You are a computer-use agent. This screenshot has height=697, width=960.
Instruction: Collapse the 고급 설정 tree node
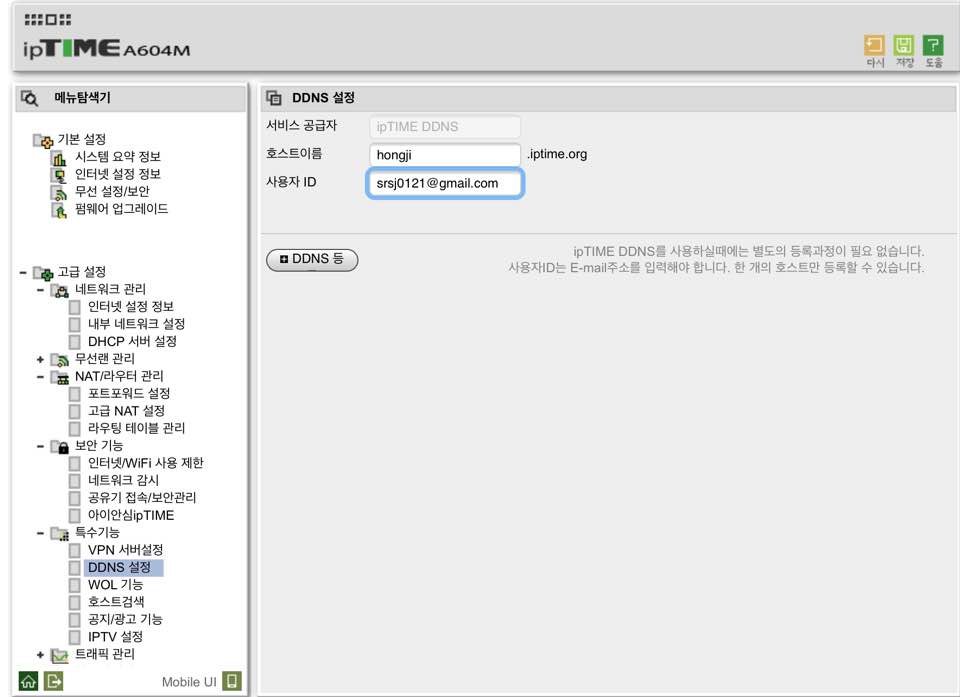coord(23,273)
